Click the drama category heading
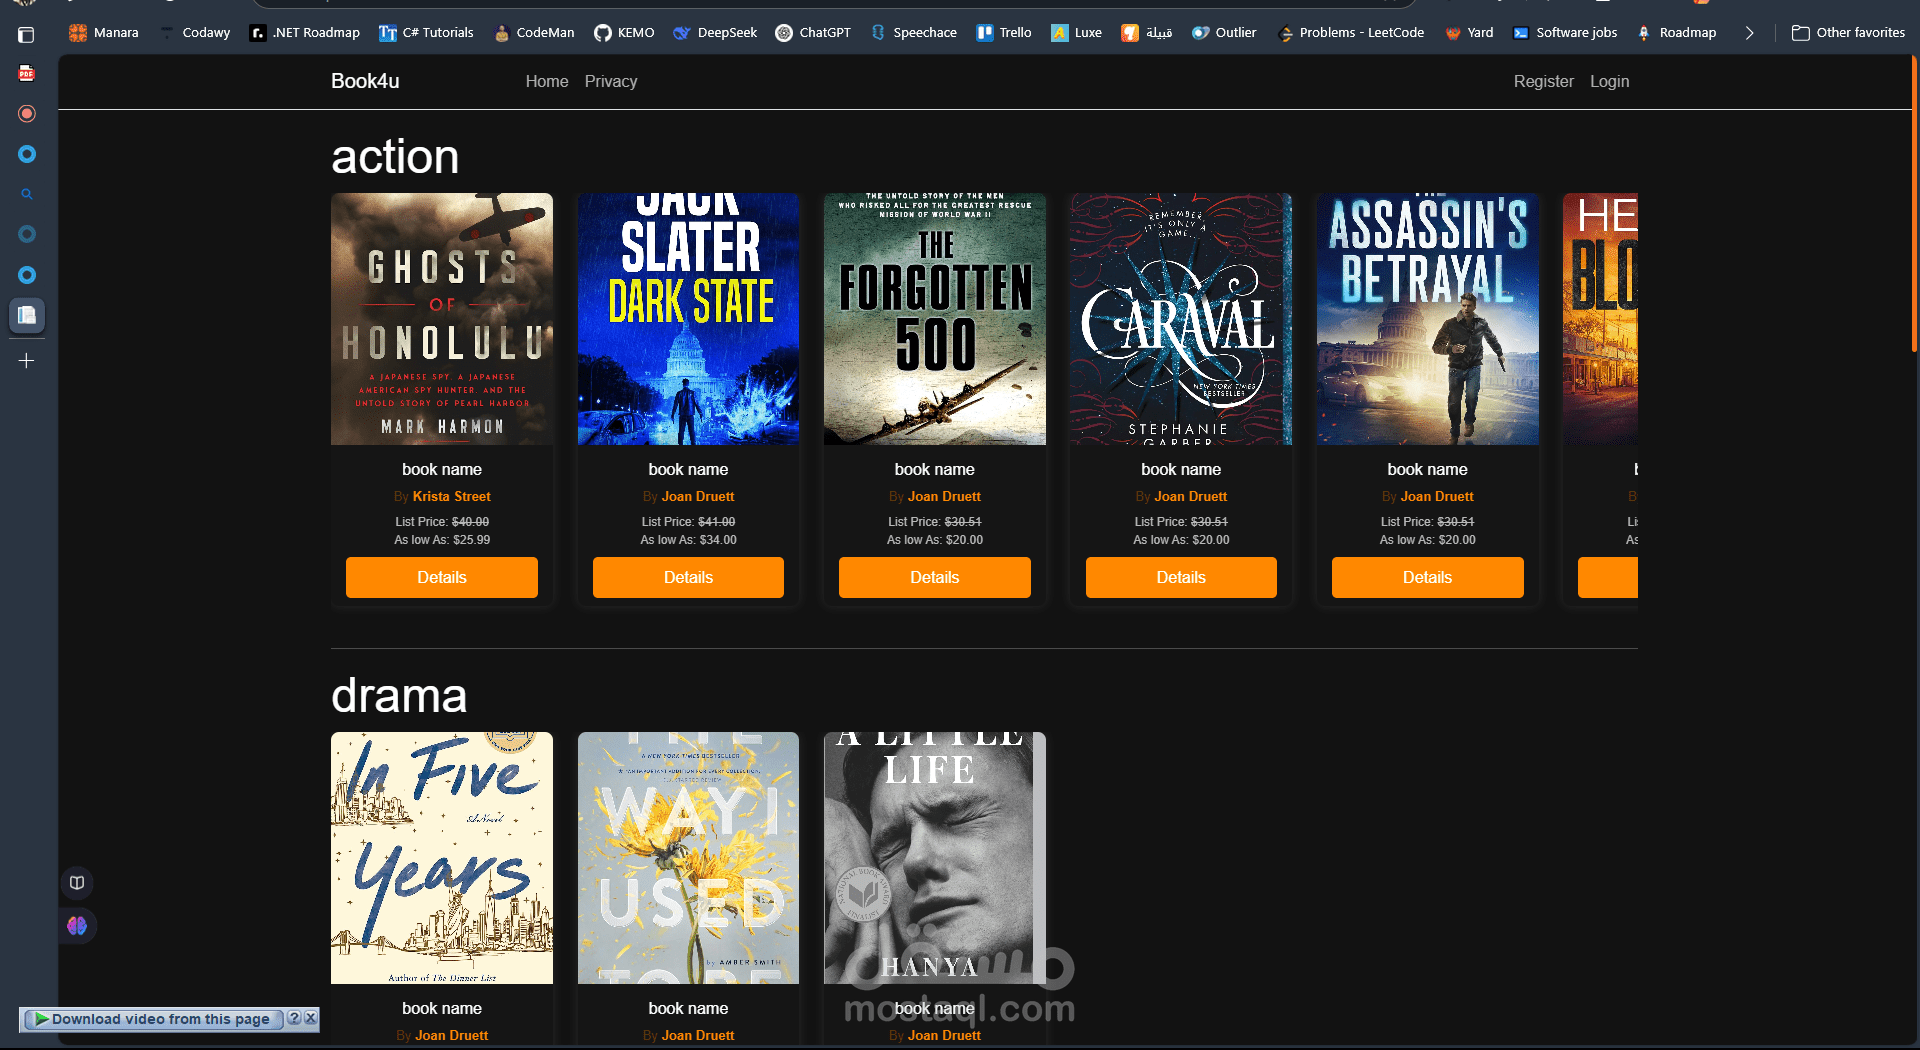The width and height of the screenshot is (1920, 1050). (399, 696)
